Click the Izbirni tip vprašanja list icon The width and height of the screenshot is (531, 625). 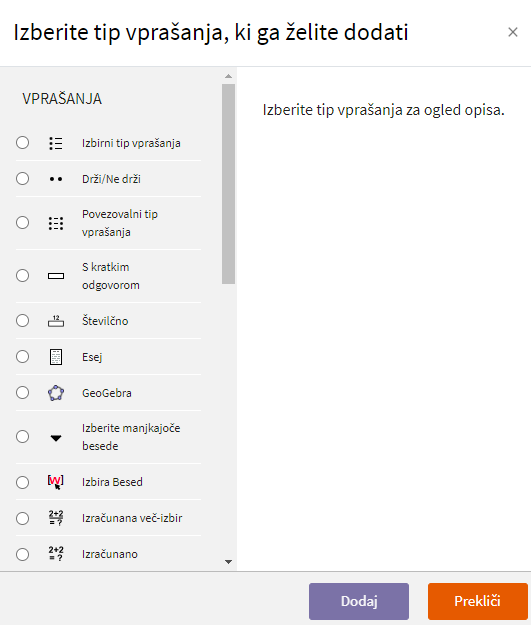56,143
